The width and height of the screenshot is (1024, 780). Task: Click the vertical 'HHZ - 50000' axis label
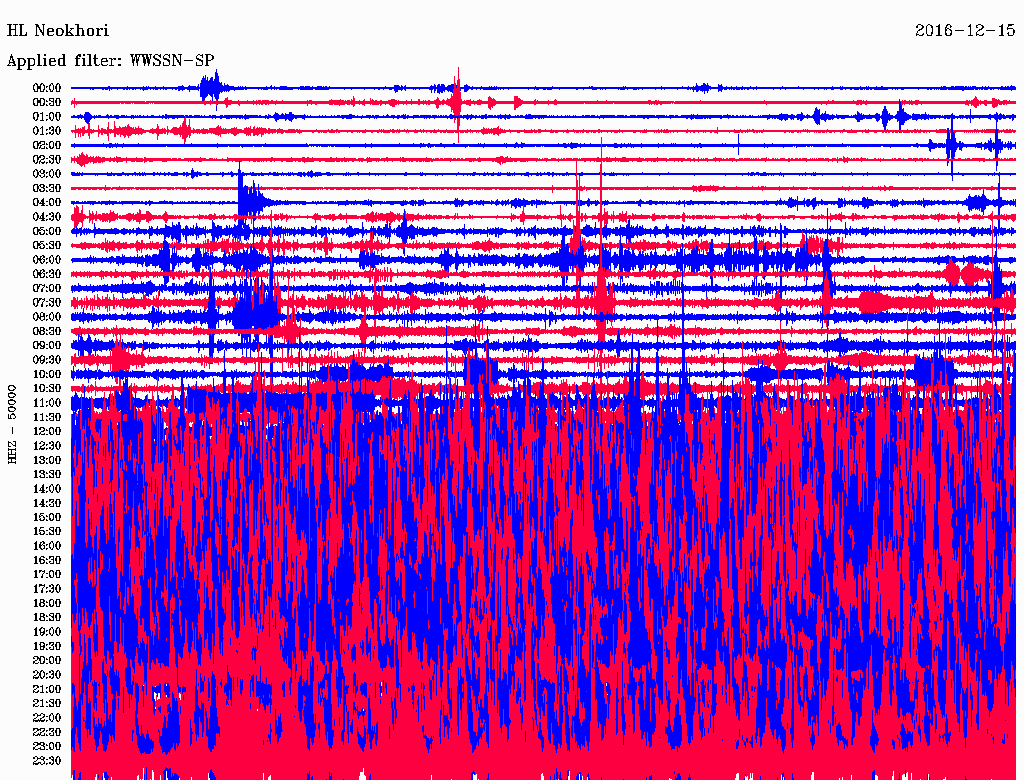[x=12, y=424]
